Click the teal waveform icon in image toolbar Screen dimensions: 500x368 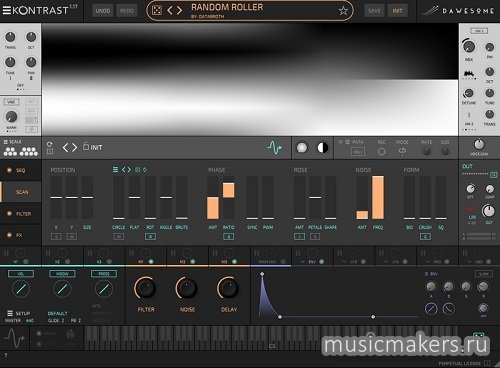[x=274, y=147]
